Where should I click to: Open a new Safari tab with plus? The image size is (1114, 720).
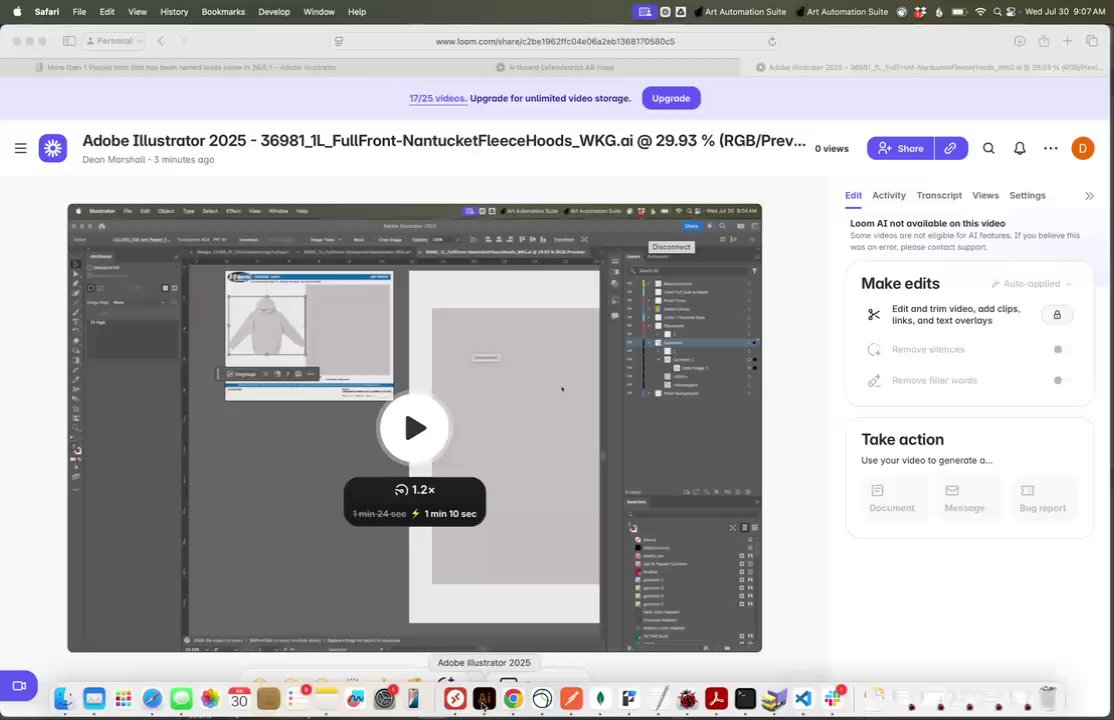[1067, 41]
